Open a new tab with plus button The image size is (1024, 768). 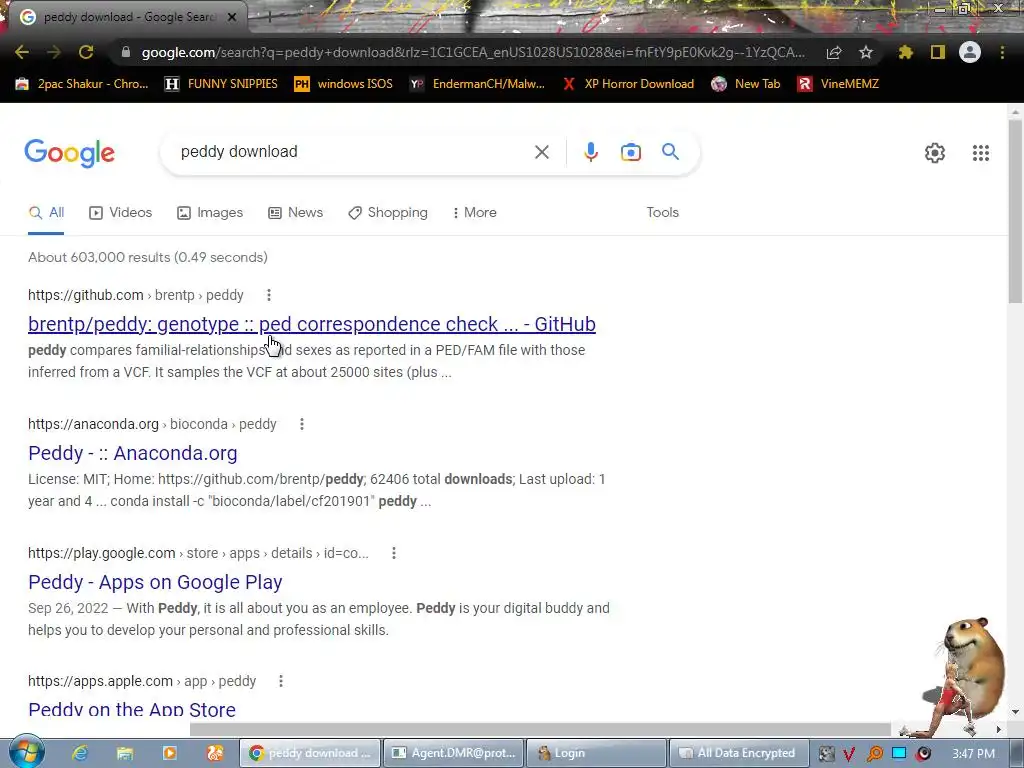click(x=269, y=17)
